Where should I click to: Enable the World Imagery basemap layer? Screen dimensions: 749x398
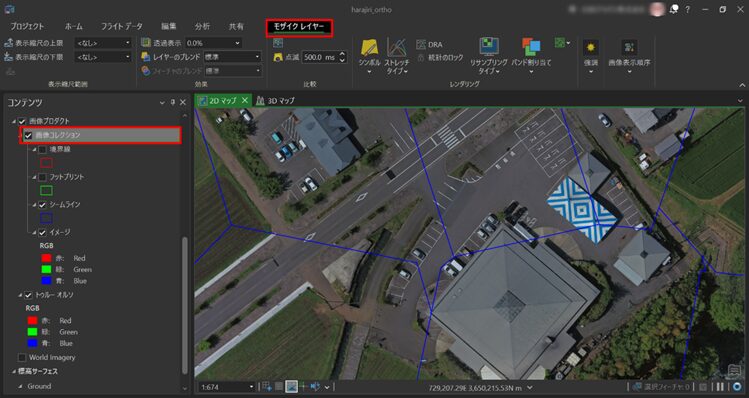22,357
